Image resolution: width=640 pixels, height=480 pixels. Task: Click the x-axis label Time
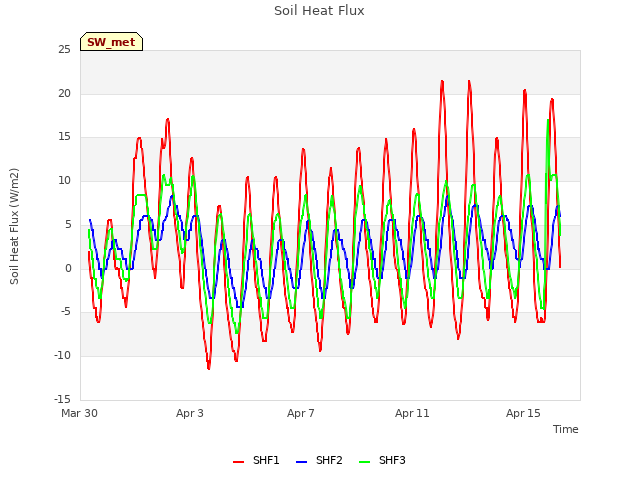565,429
